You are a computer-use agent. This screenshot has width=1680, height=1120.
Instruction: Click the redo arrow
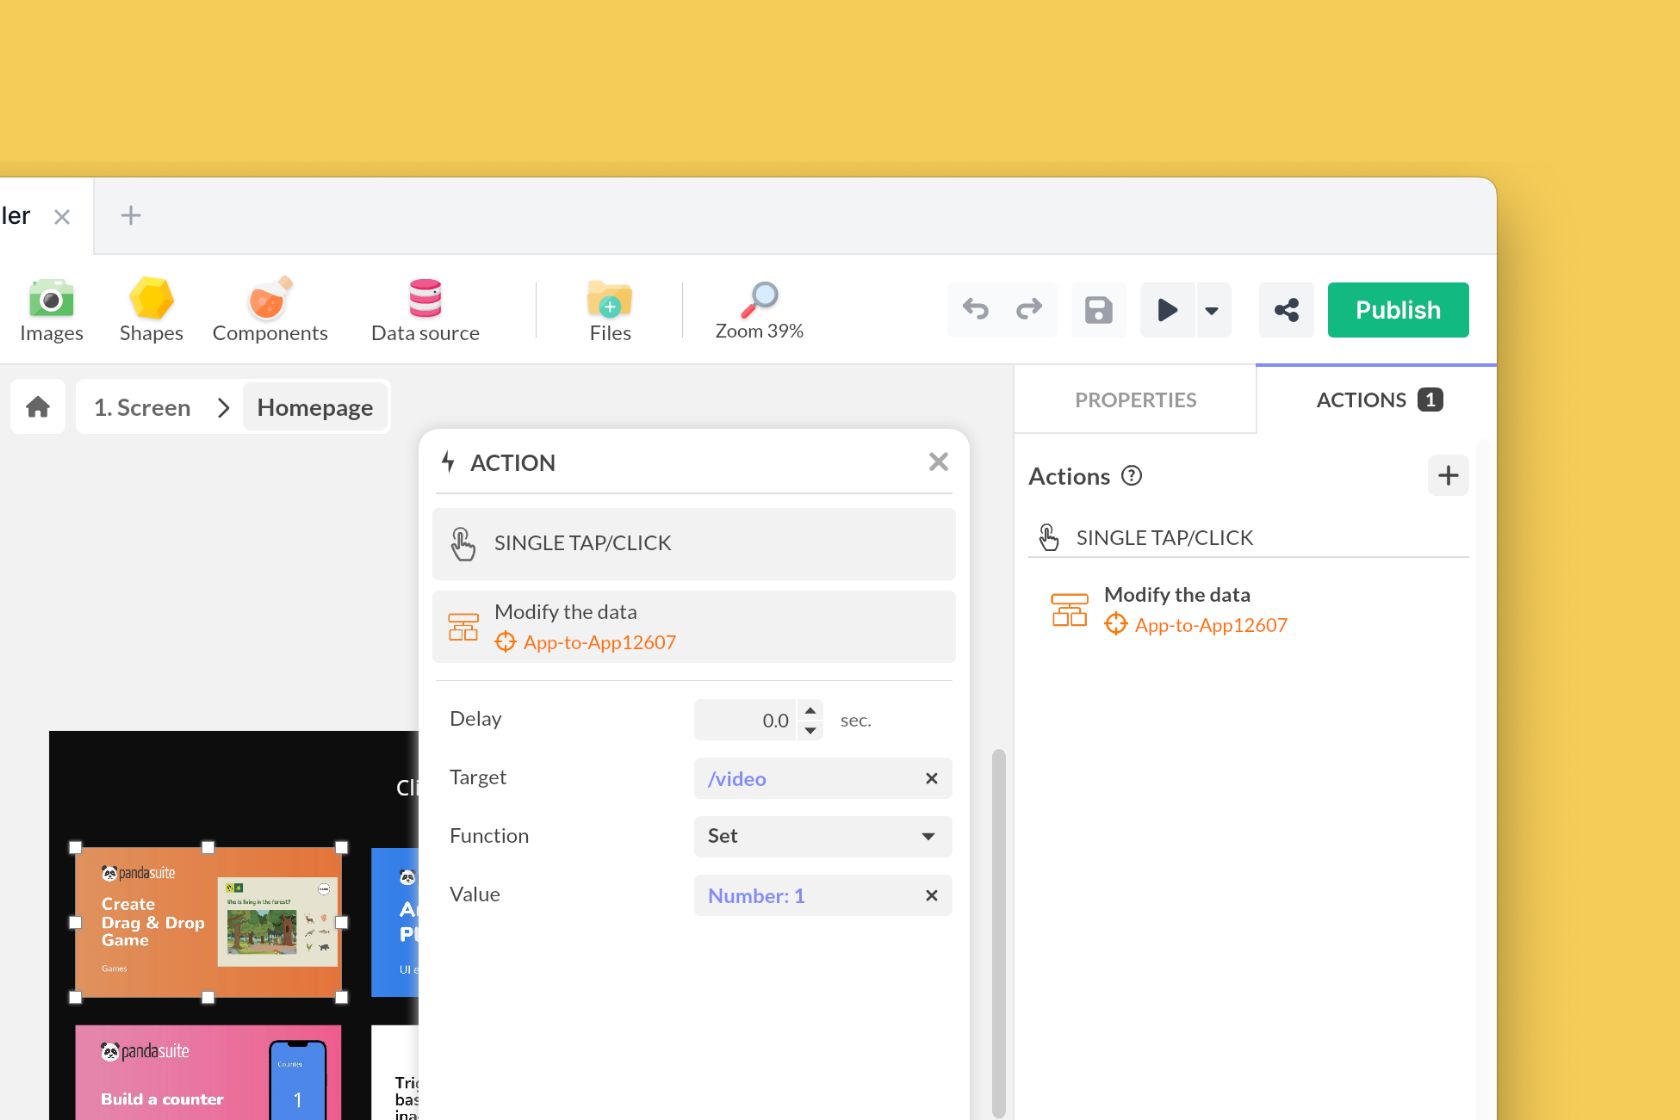click(x=1029, y=310)
